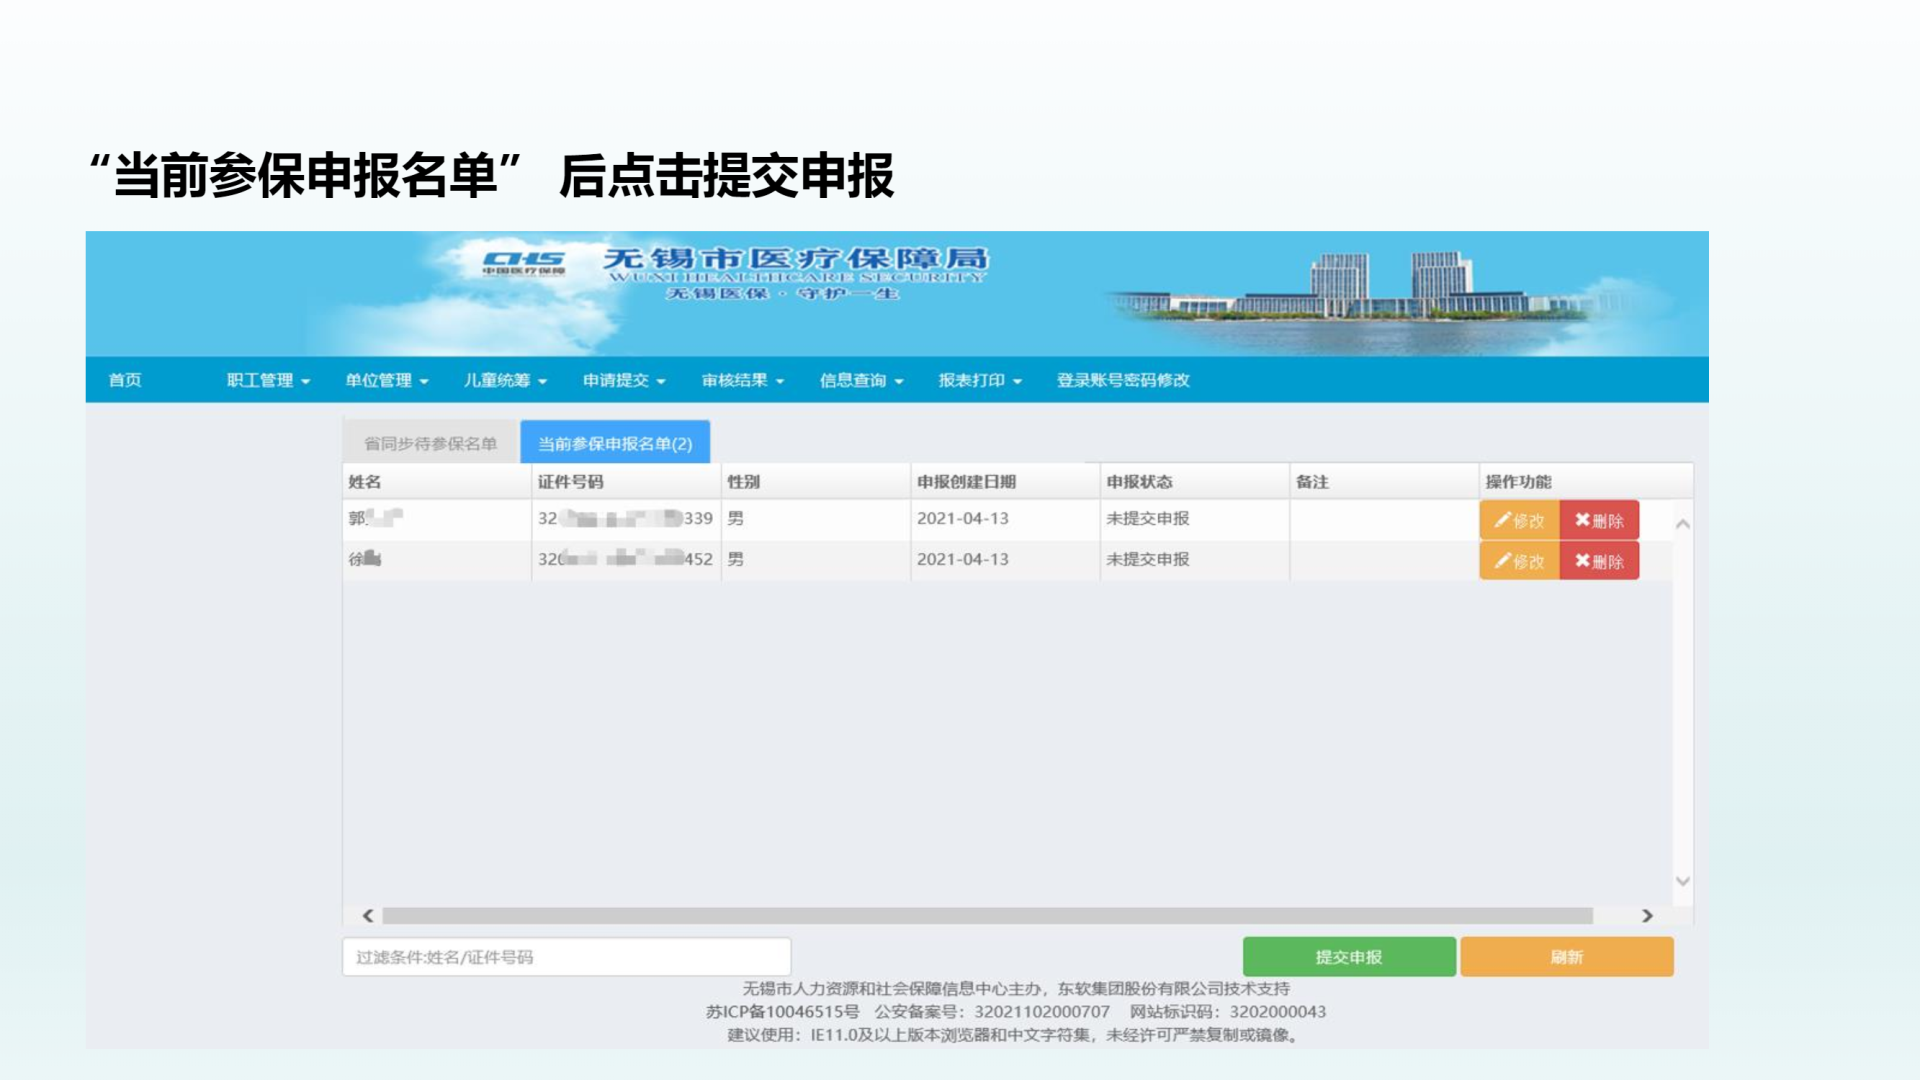Click vertical scrollbar up arrow
This screenshot has width=1920, height=1080.
1683,524
